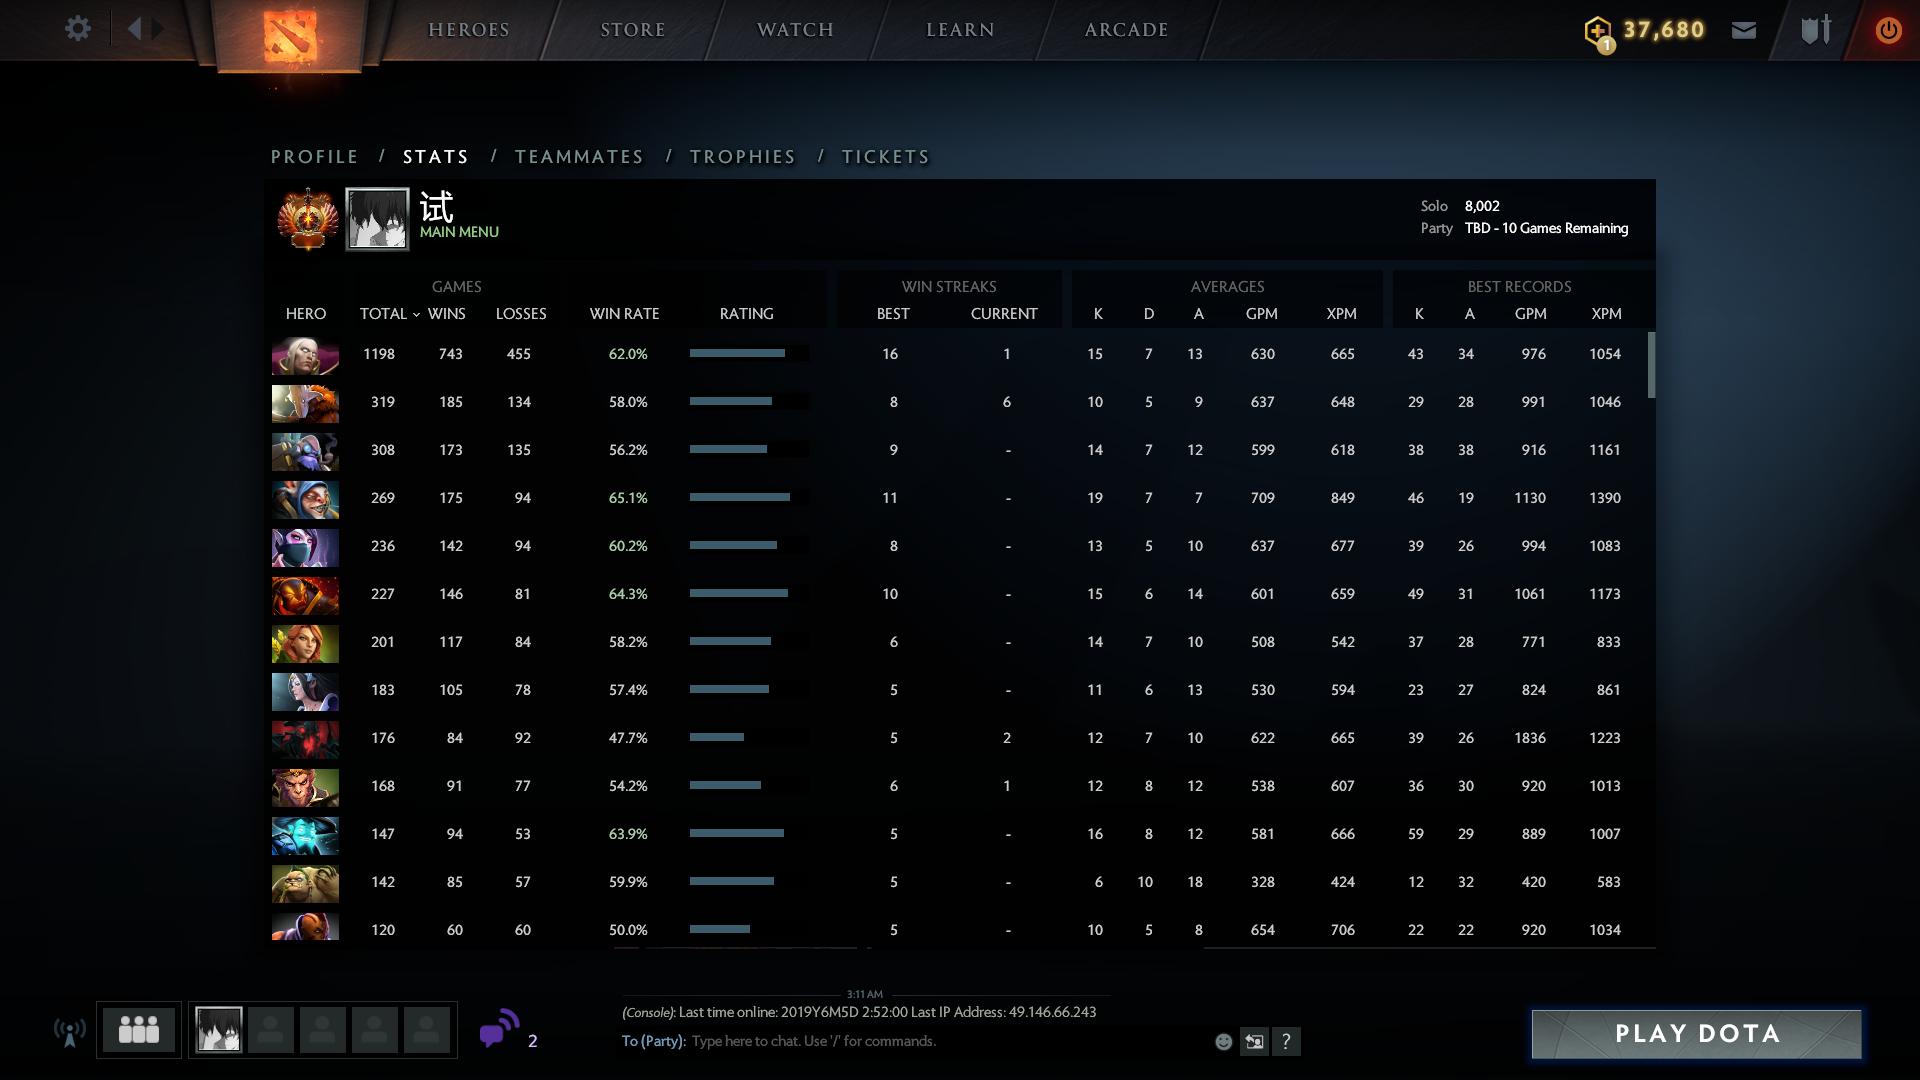Sort by TOTAL games column dropdown
This screenshot has width=1920, height=1080.
point(389,314)
